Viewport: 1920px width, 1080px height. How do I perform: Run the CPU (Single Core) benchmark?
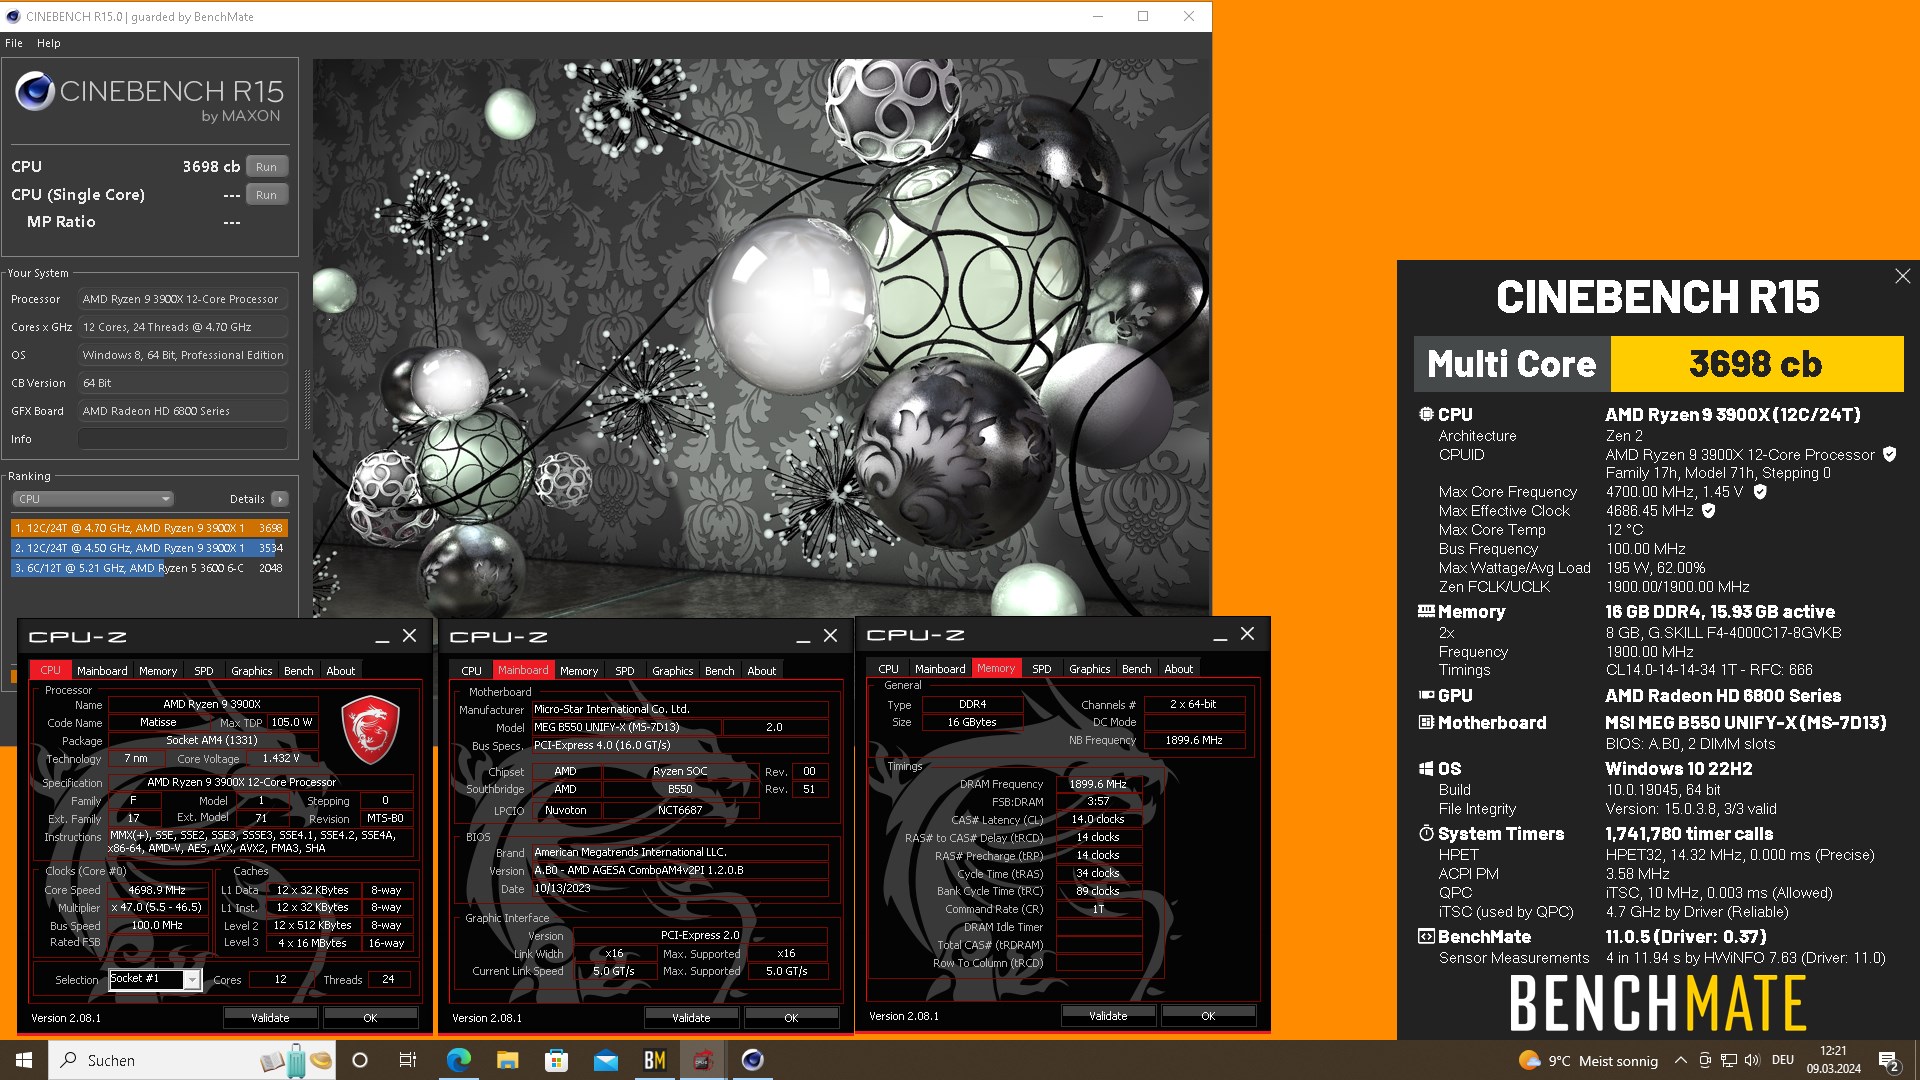[x=266, y=195]
